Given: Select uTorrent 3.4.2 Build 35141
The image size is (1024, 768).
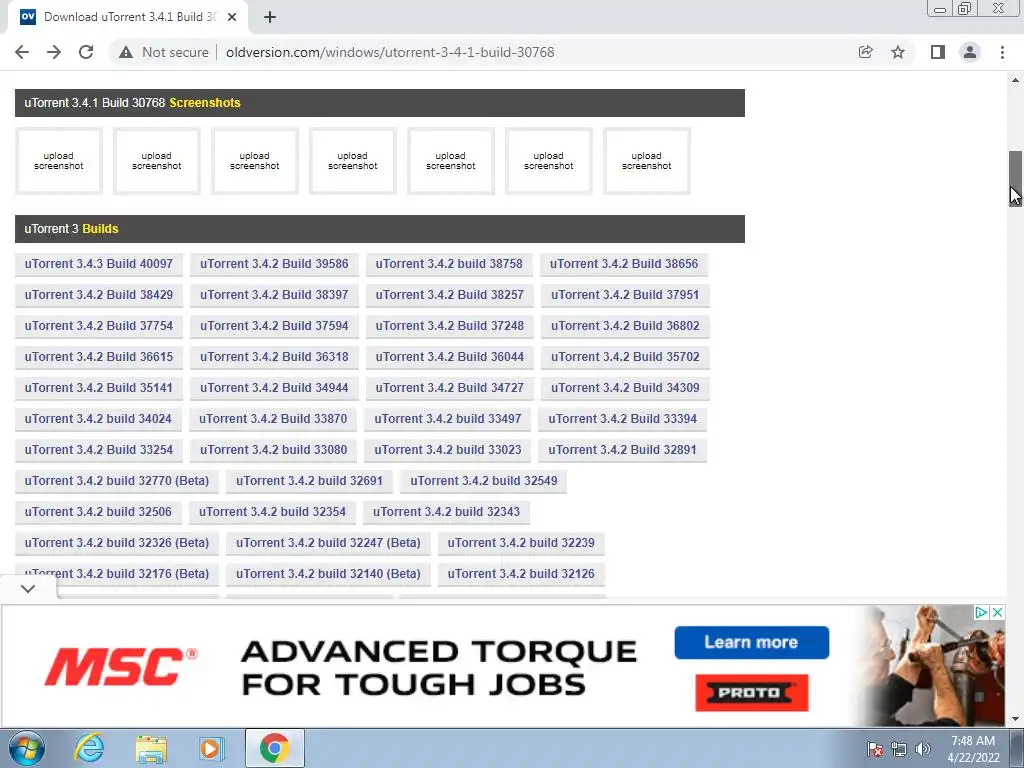Looking at the screenshot, I should (x=99, y=388).
